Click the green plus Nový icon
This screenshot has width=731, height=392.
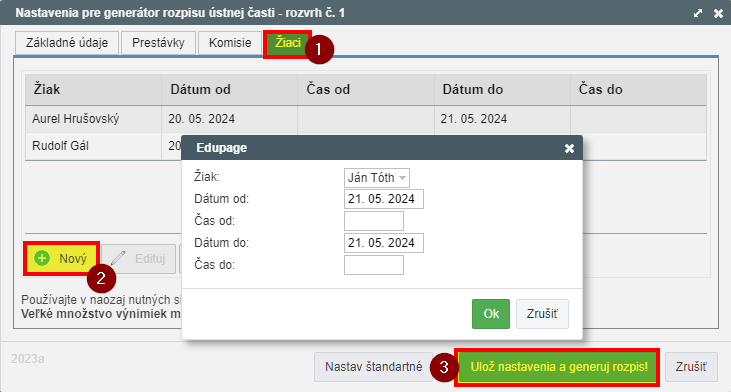pos(42,258)
